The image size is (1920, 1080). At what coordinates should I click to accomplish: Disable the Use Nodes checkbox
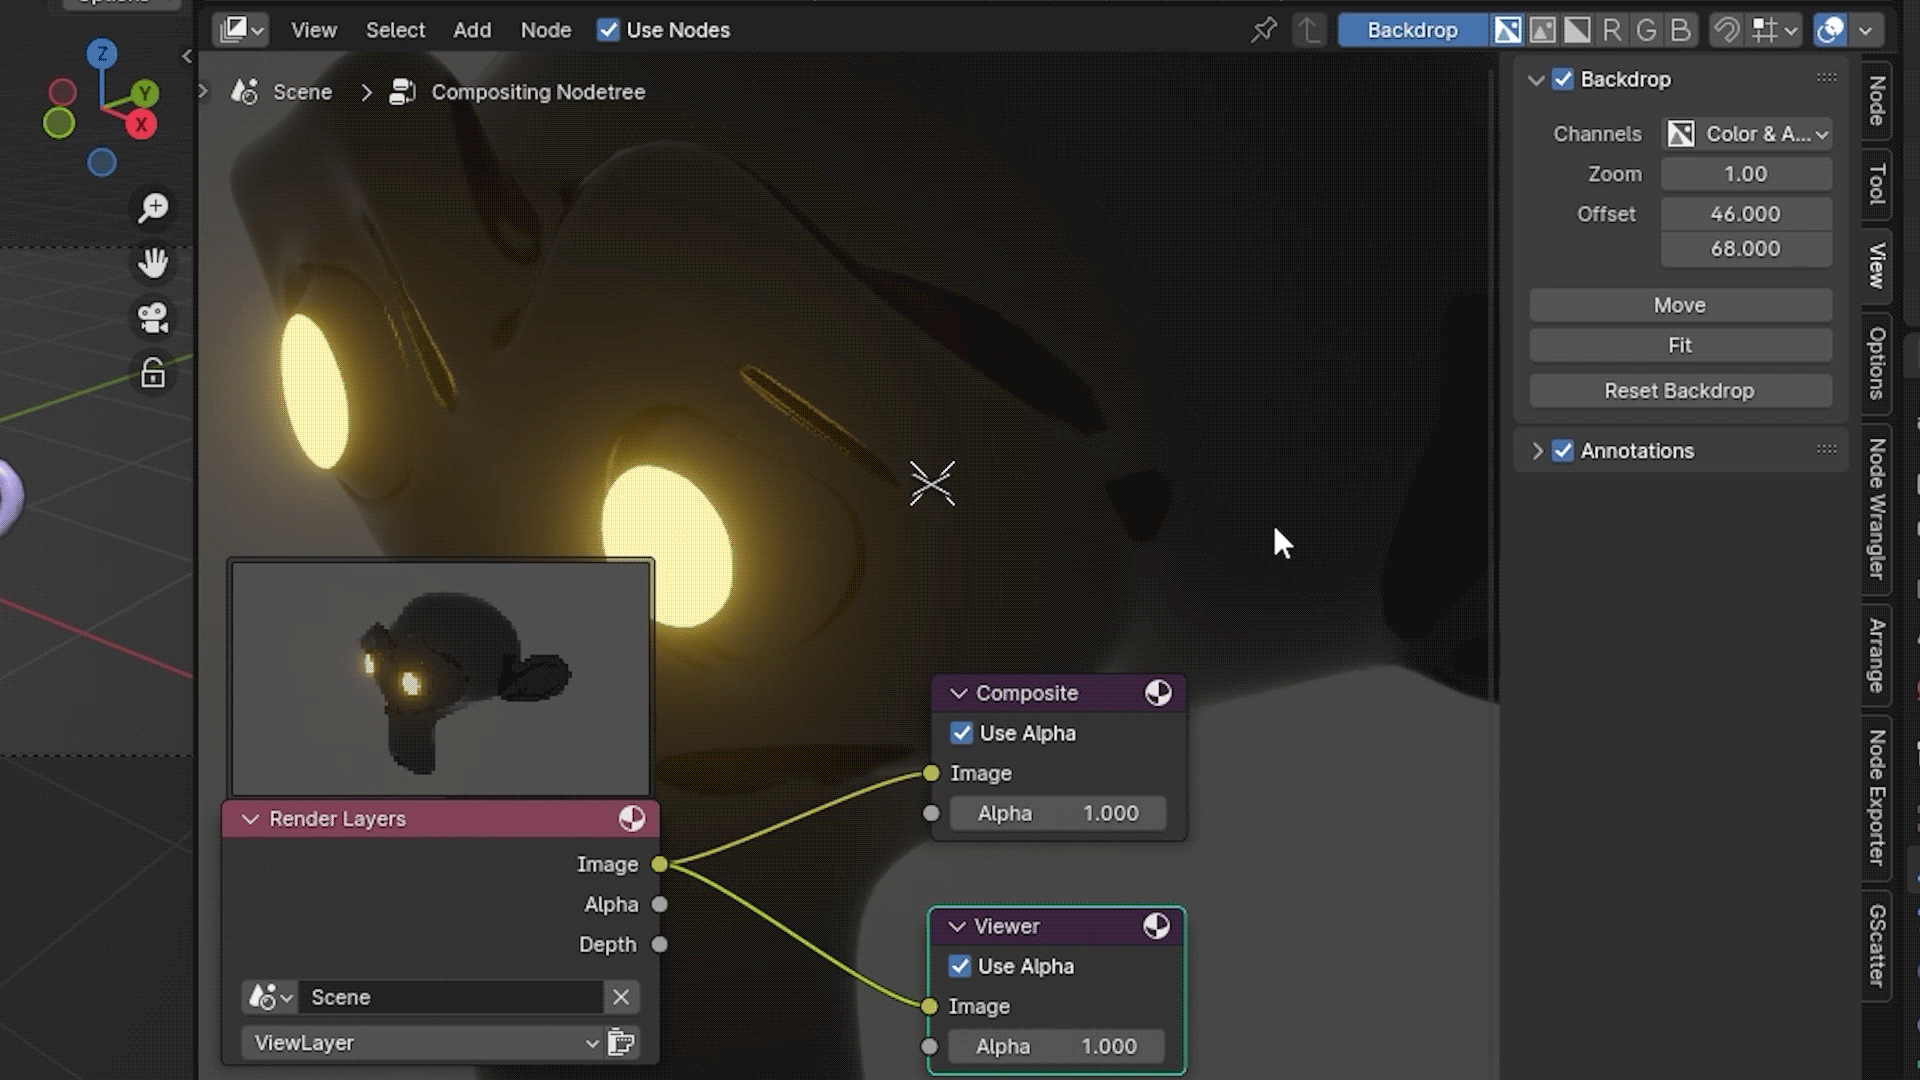(608, 30)
